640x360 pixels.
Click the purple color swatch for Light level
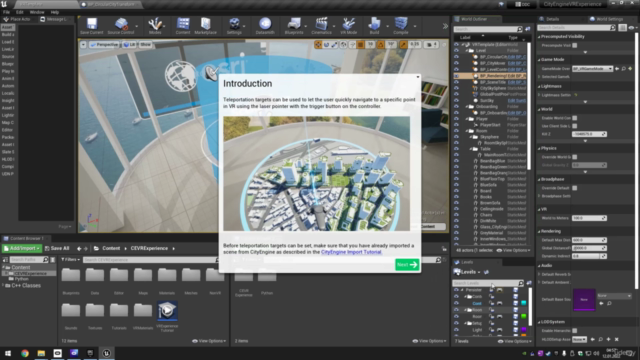pos(523,330)
